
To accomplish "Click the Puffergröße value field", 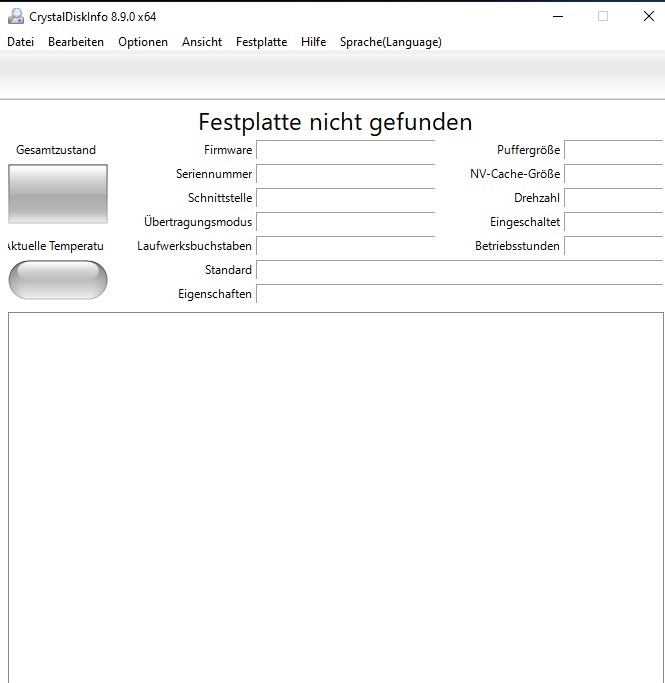I will 614,150.
